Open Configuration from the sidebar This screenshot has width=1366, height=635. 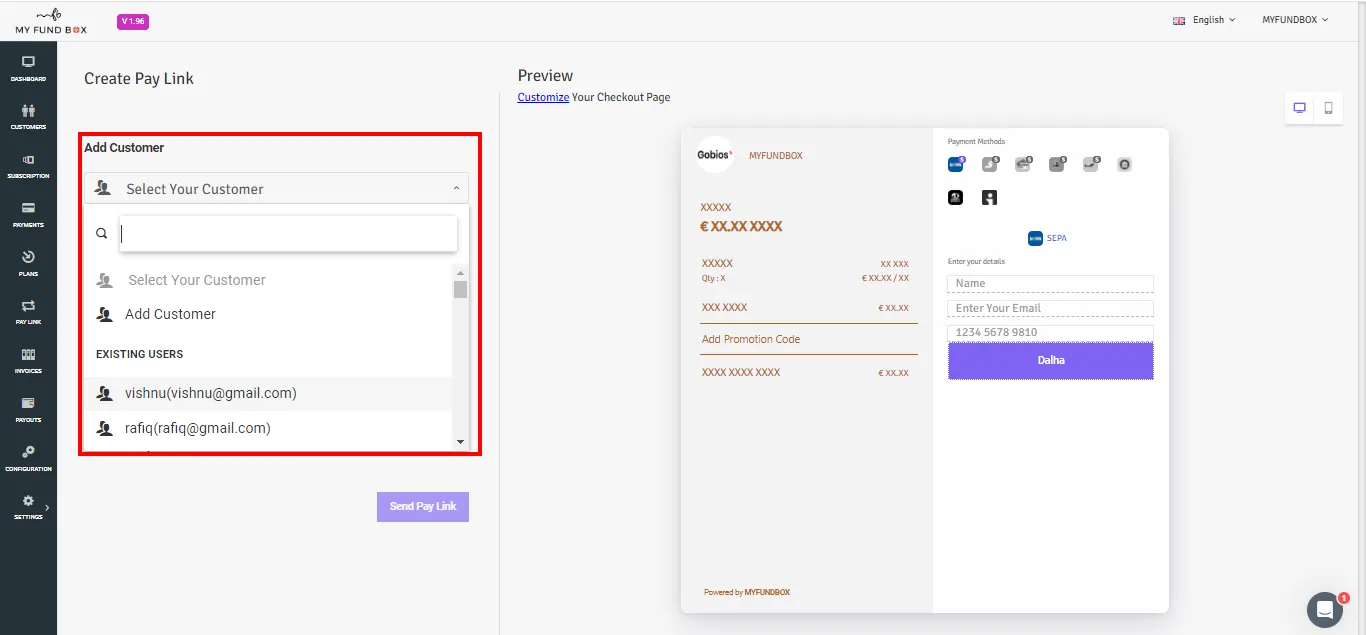point(28,459)
